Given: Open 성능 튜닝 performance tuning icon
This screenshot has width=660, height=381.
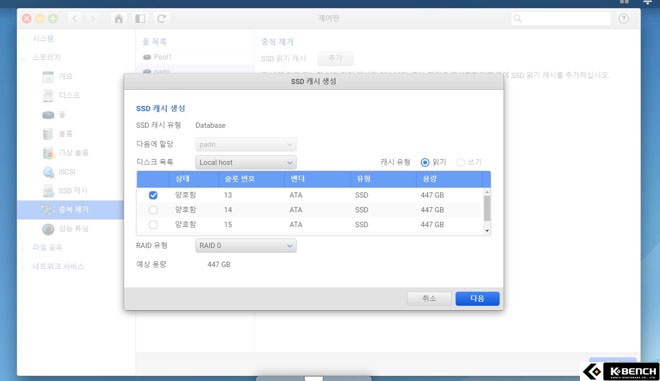Looking at the screenshot, I should click(x=48, y=229).
